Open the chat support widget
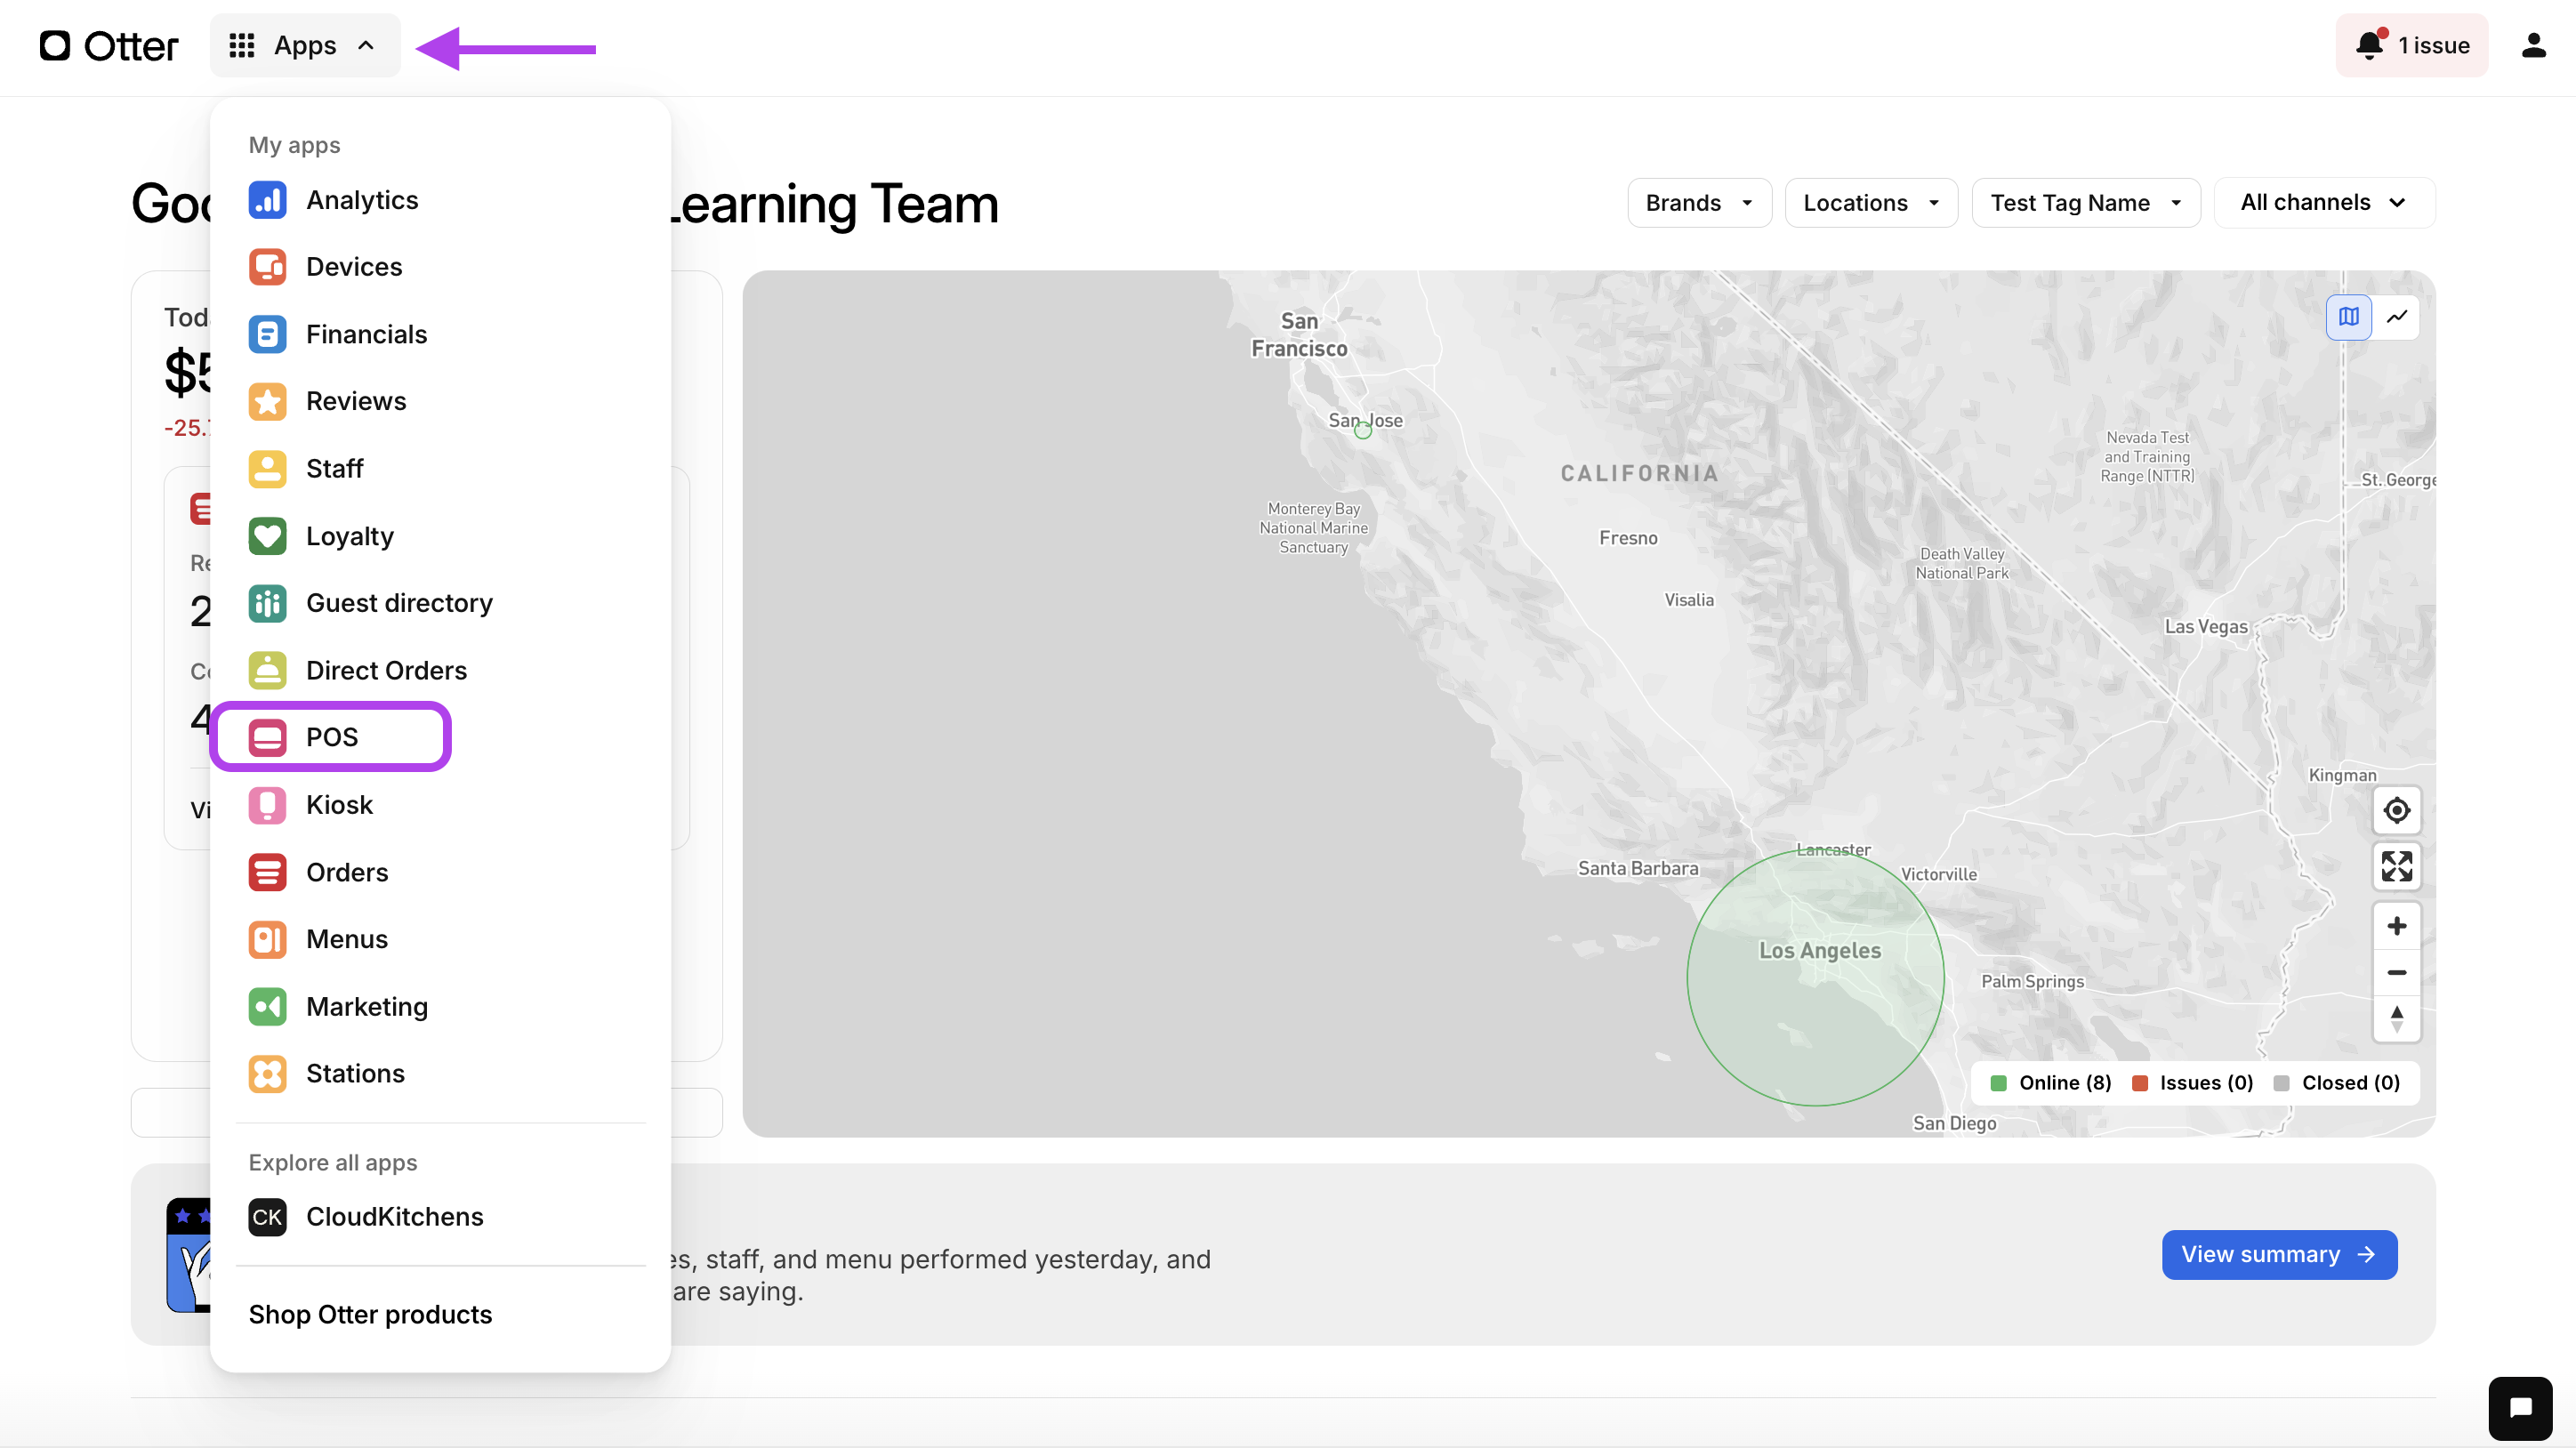This screenshot has height=1448, width=2576. 2520,1408
